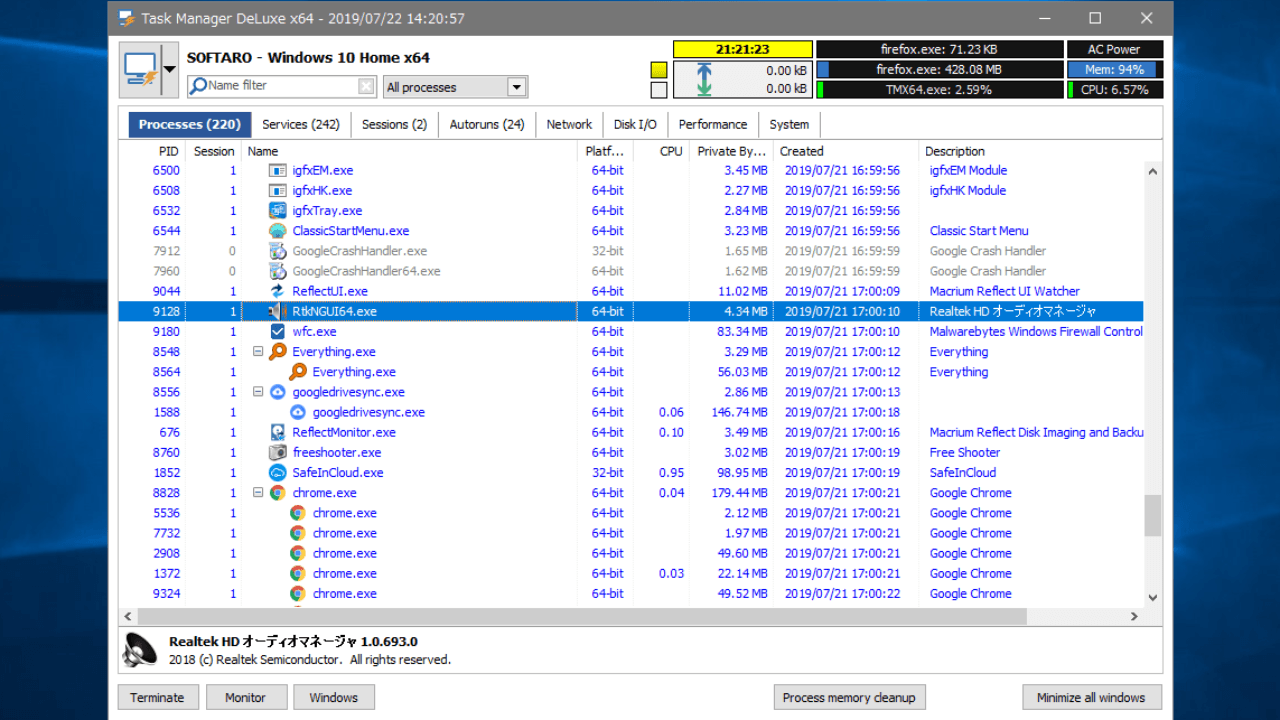Click the RtkNGUI64.exe speaker icon
1280x720 pixels.
(278, 311)
